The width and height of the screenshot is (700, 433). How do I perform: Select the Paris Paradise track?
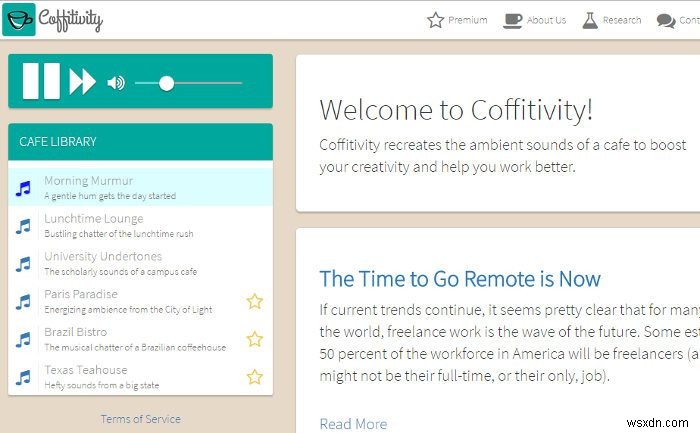point(140,301)
